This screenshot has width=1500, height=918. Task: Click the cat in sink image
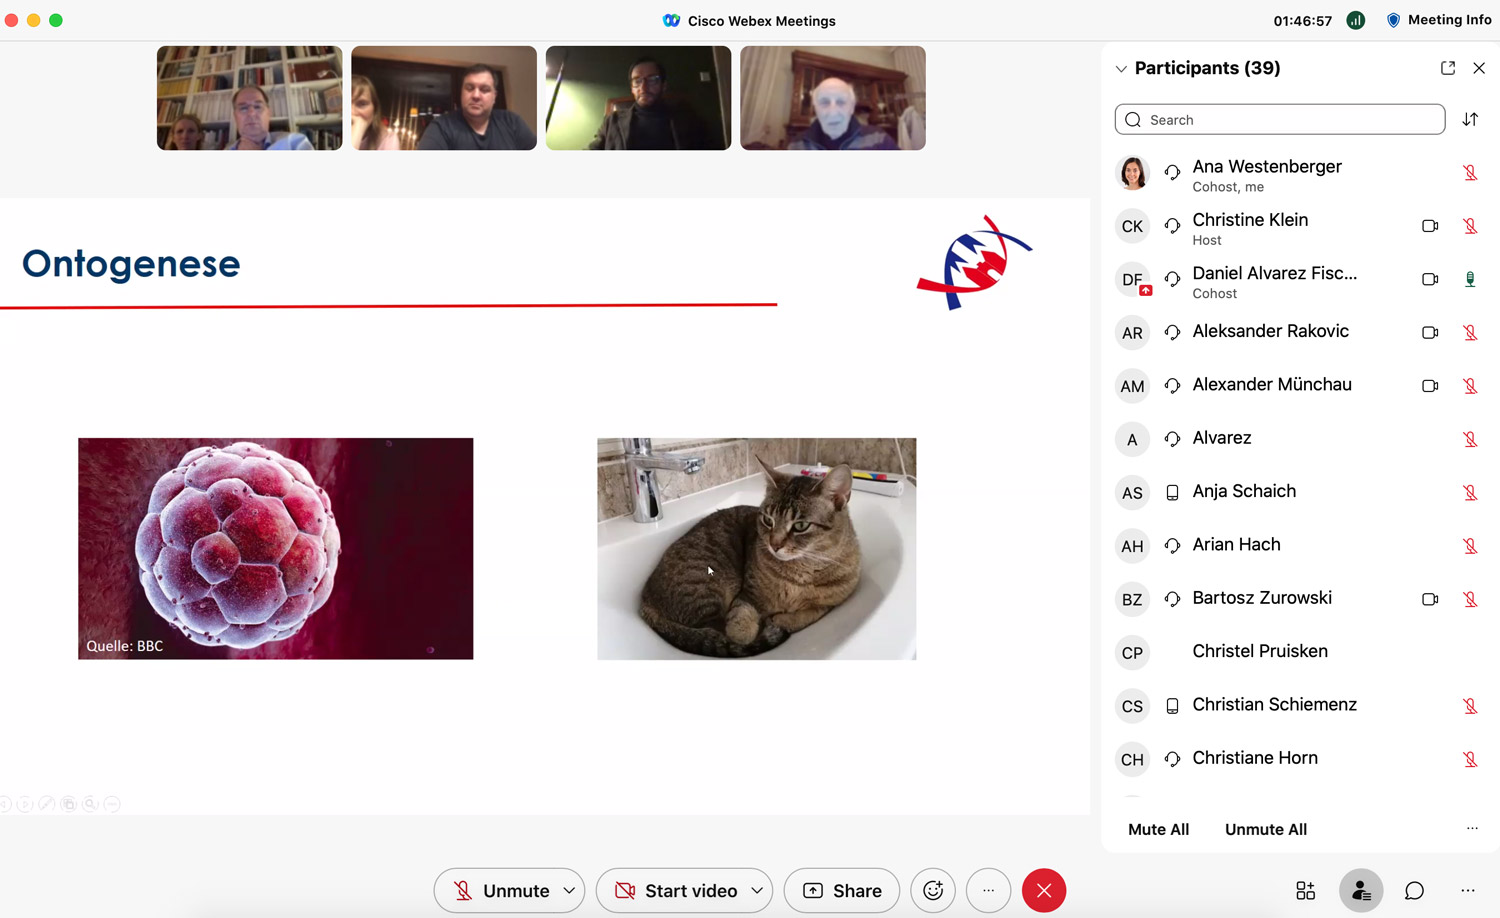757,549
